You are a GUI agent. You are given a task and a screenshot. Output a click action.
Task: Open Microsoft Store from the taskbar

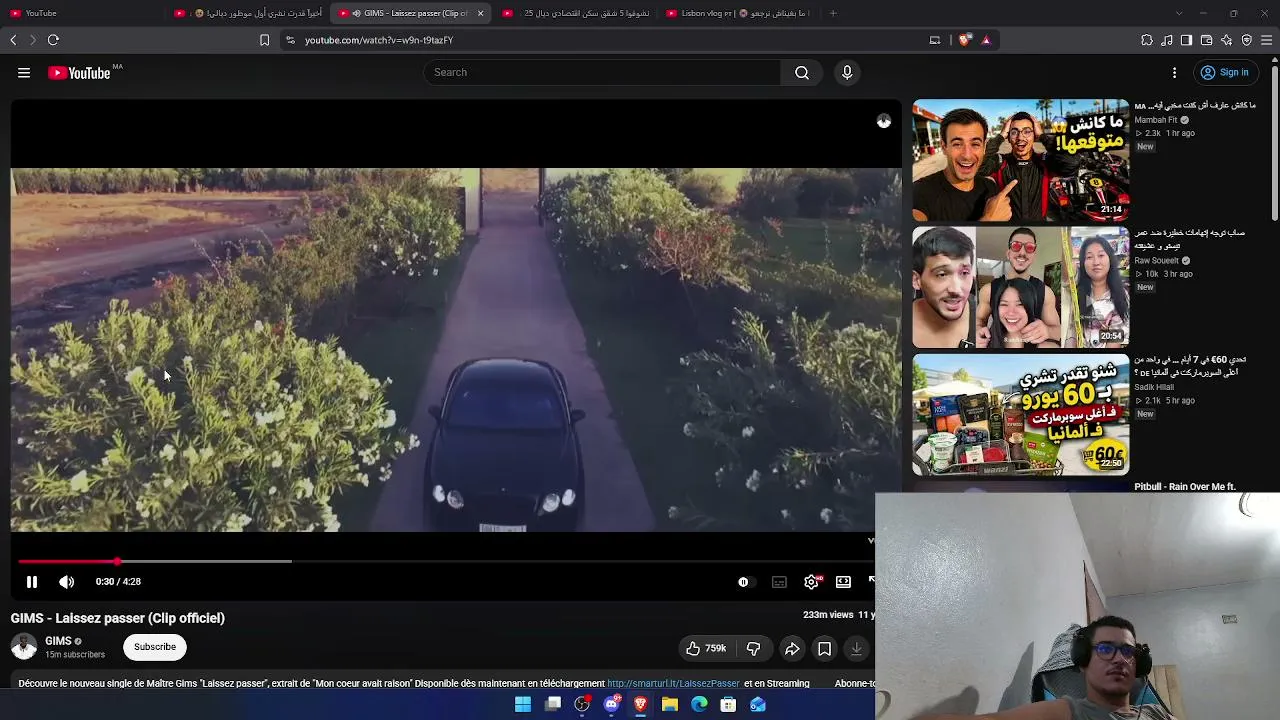tap(729, 704)
